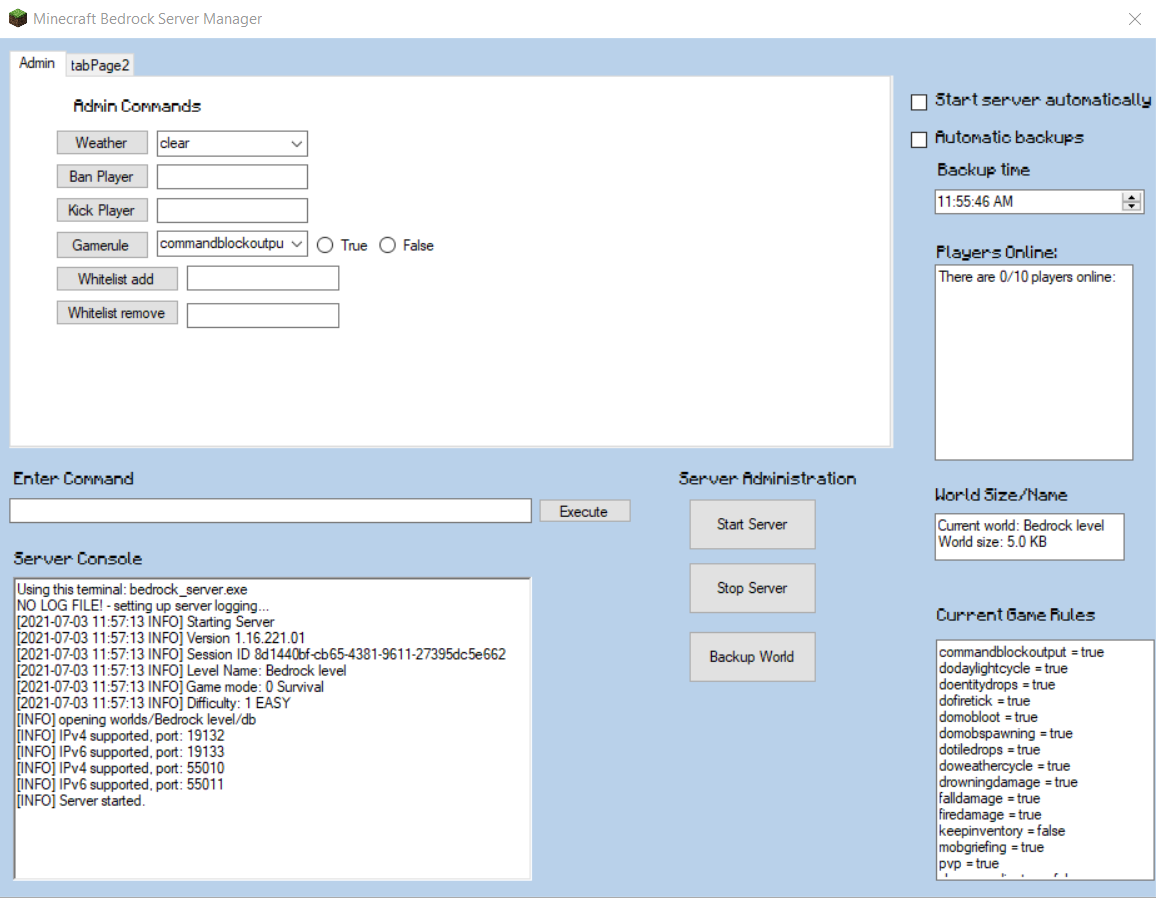Focus the Whitelist remove text field
The width and height of the screenshot is (1156, 898).
(263, 316)
